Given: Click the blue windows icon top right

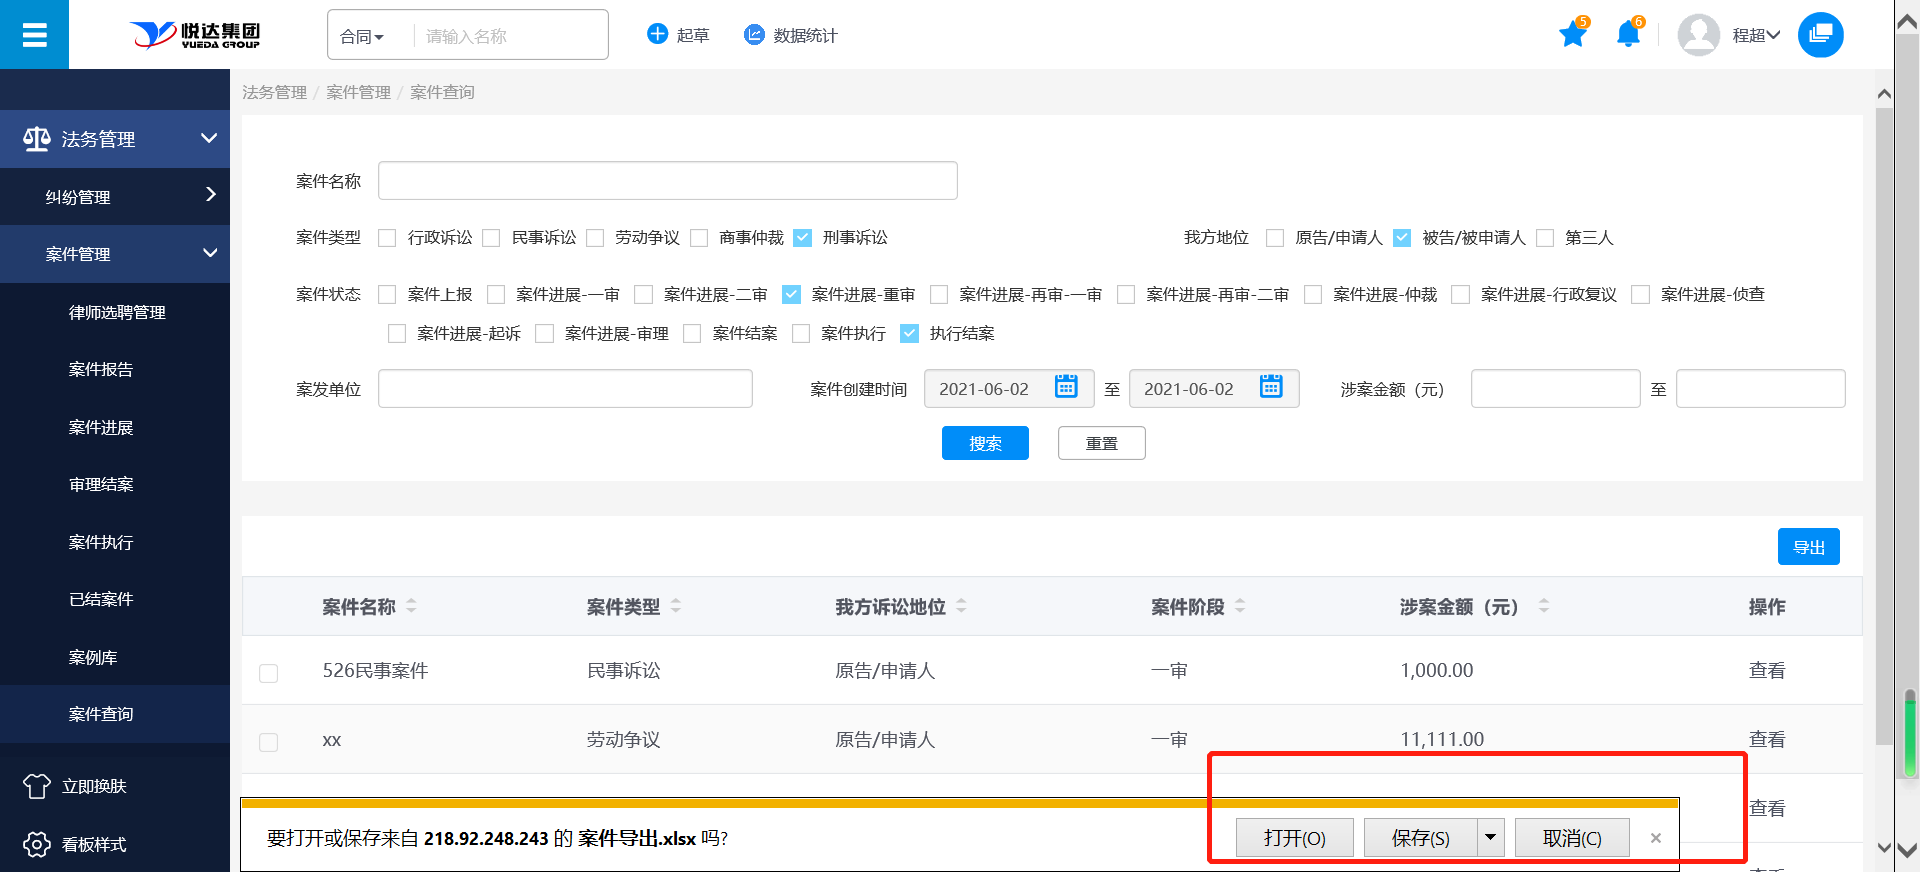Looking at the screenshot, I should pos(1820,35).
